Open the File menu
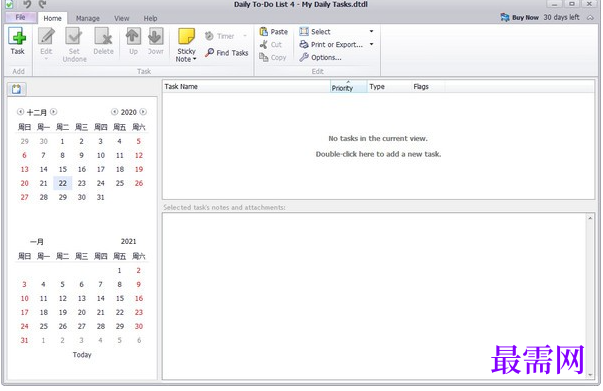 (21, 17)
